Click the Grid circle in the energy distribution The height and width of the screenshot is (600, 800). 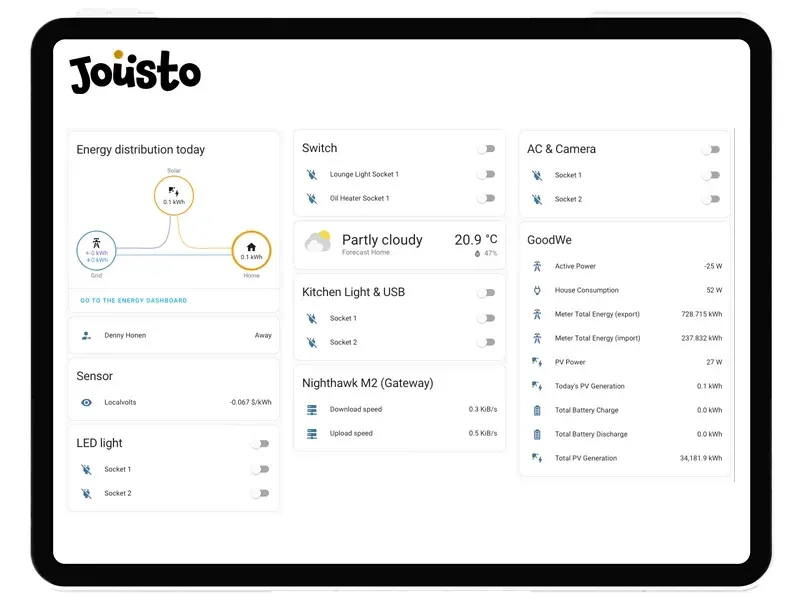coord(96,251)
